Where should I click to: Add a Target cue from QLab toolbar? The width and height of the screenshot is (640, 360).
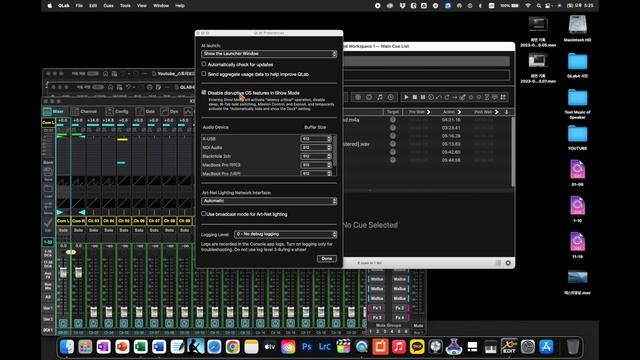coord(462,97)
